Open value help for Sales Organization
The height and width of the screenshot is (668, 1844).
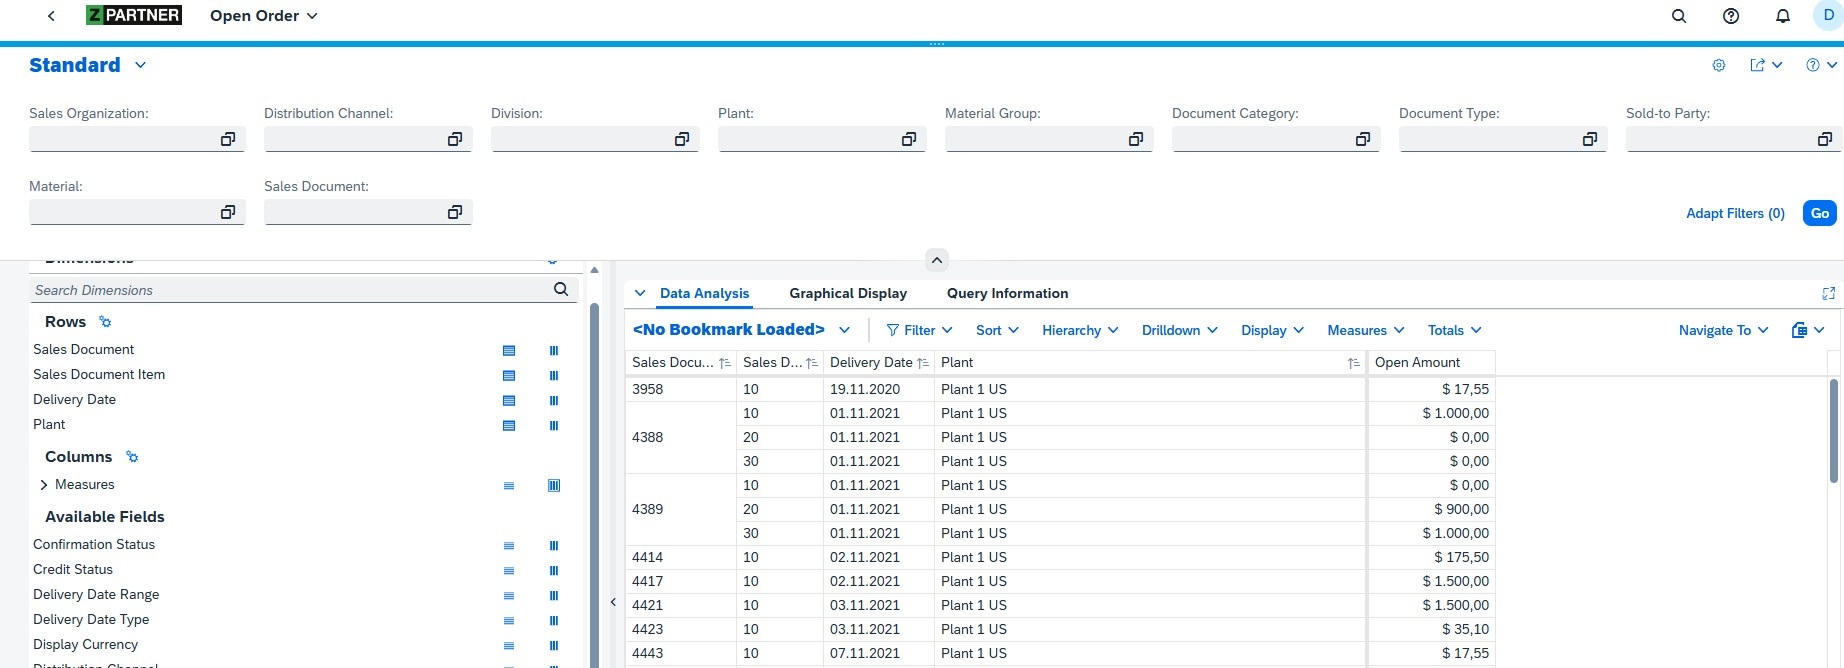point(228,139)
